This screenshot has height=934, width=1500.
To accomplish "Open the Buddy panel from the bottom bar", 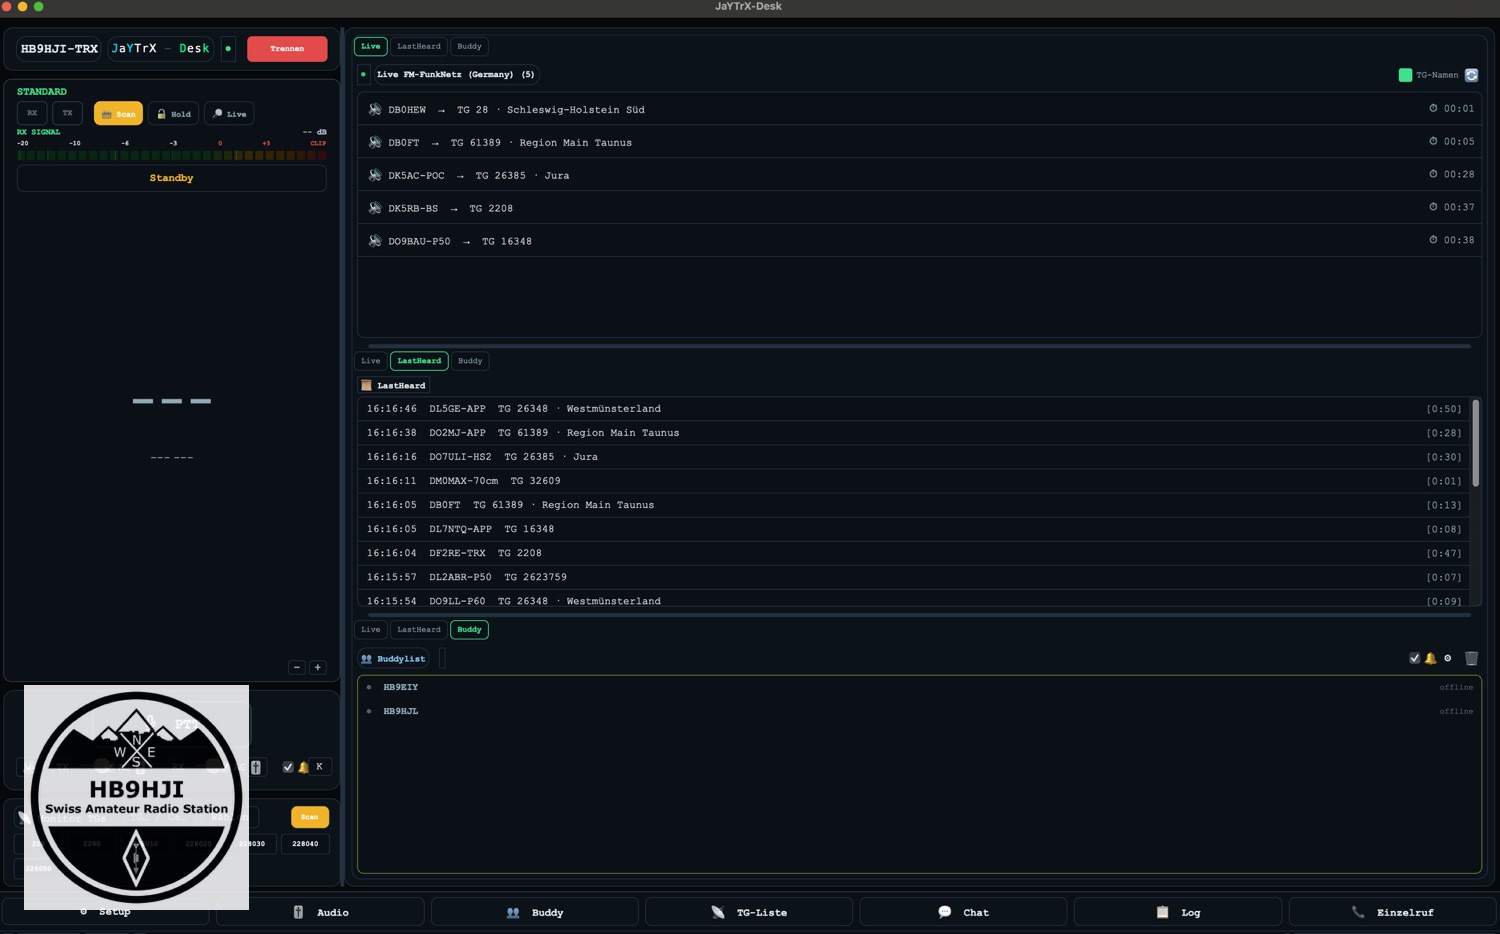I will [535, 912].
